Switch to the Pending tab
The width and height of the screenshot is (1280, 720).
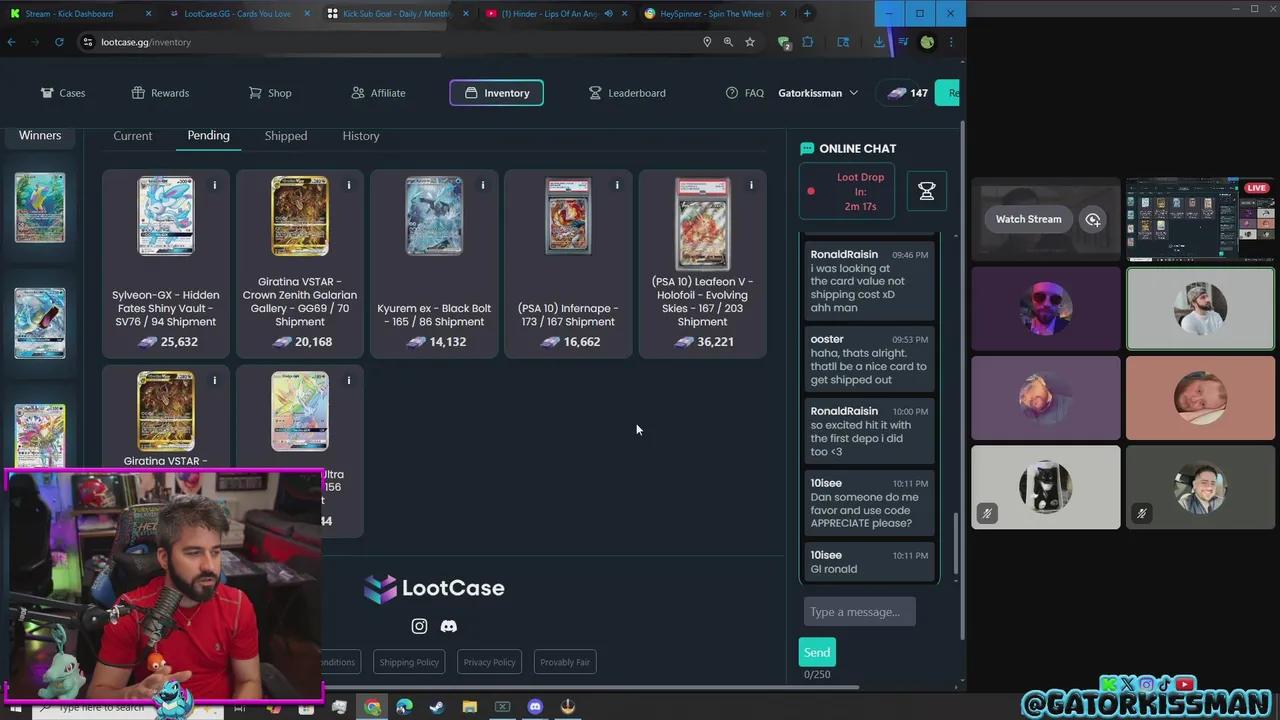tap(208, 135)
